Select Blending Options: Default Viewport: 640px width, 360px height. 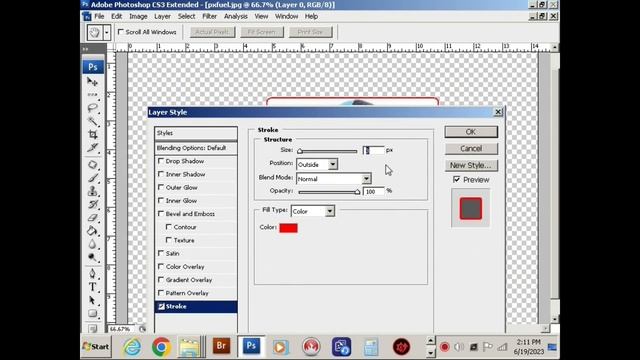coord(196,148)
